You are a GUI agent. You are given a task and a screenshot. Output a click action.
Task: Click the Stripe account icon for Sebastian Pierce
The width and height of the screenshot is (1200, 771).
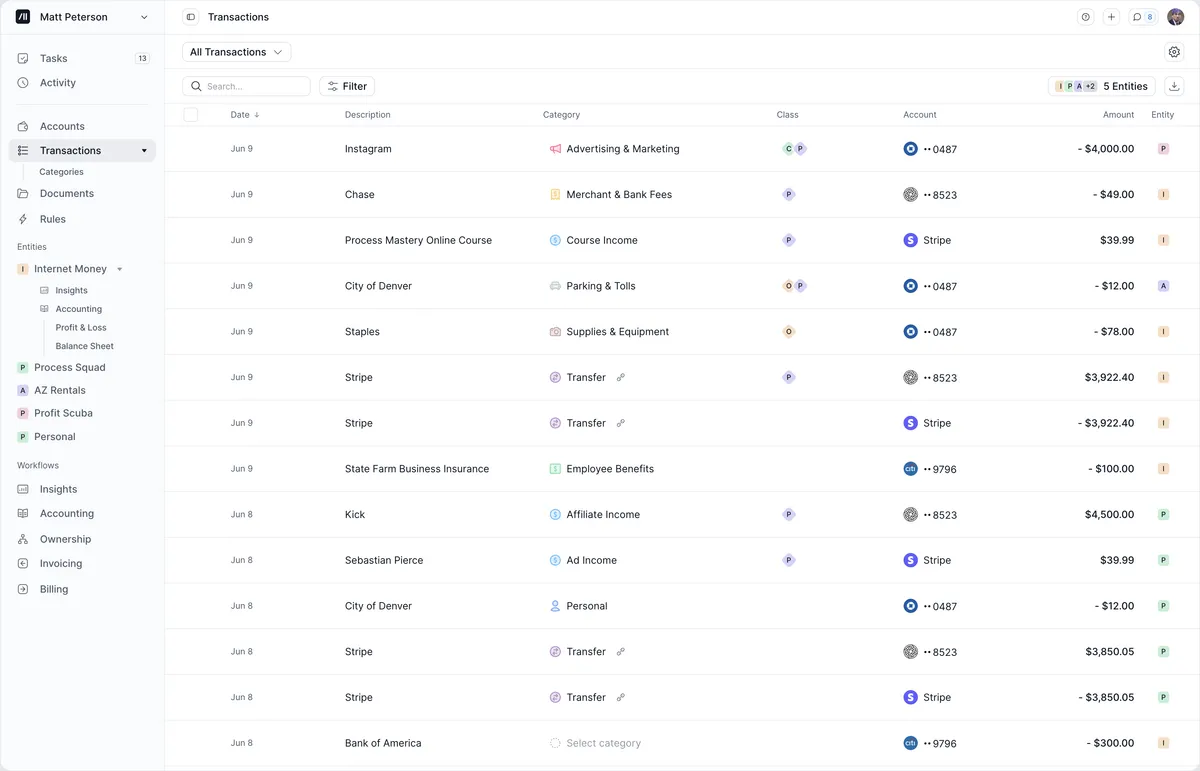tap(910, 560)
